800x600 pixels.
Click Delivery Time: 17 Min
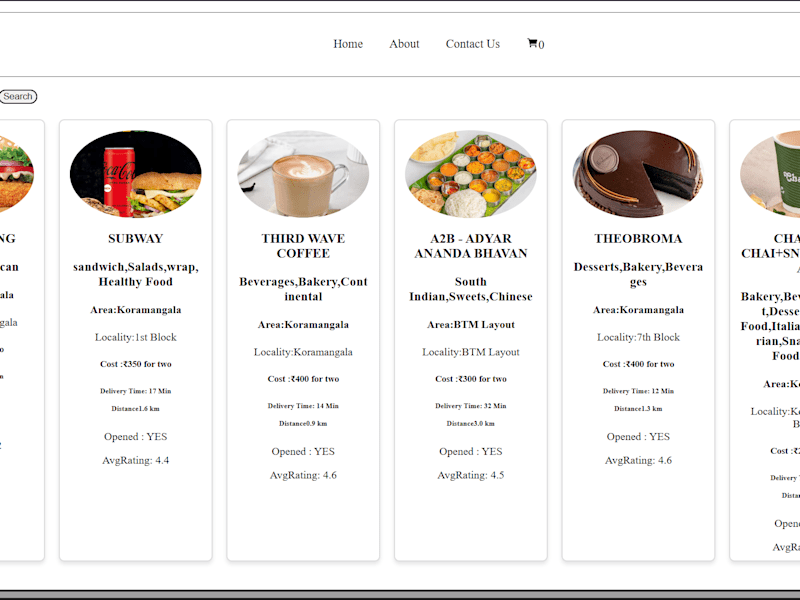coord(136,391)
